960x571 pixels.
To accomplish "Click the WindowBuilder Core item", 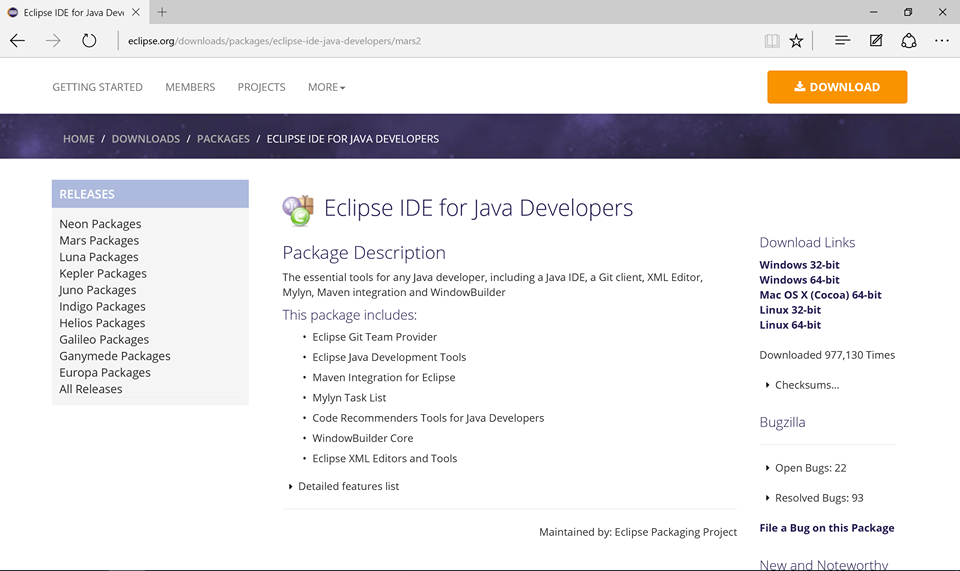I will tap(362, 438).
